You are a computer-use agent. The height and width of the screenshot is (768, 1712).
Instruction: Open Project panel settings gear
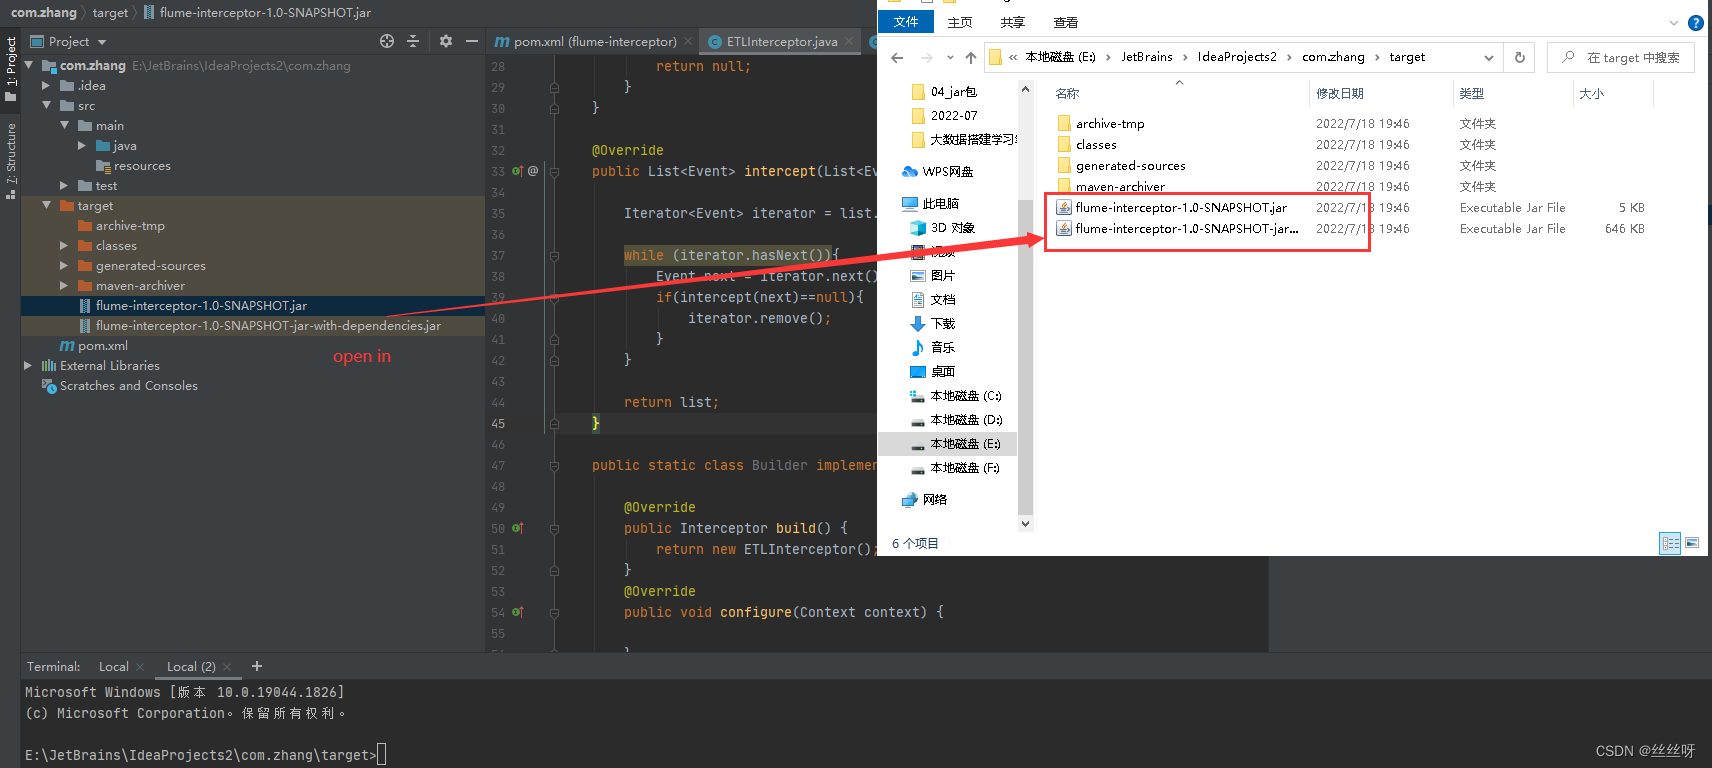tap(446, 41)
